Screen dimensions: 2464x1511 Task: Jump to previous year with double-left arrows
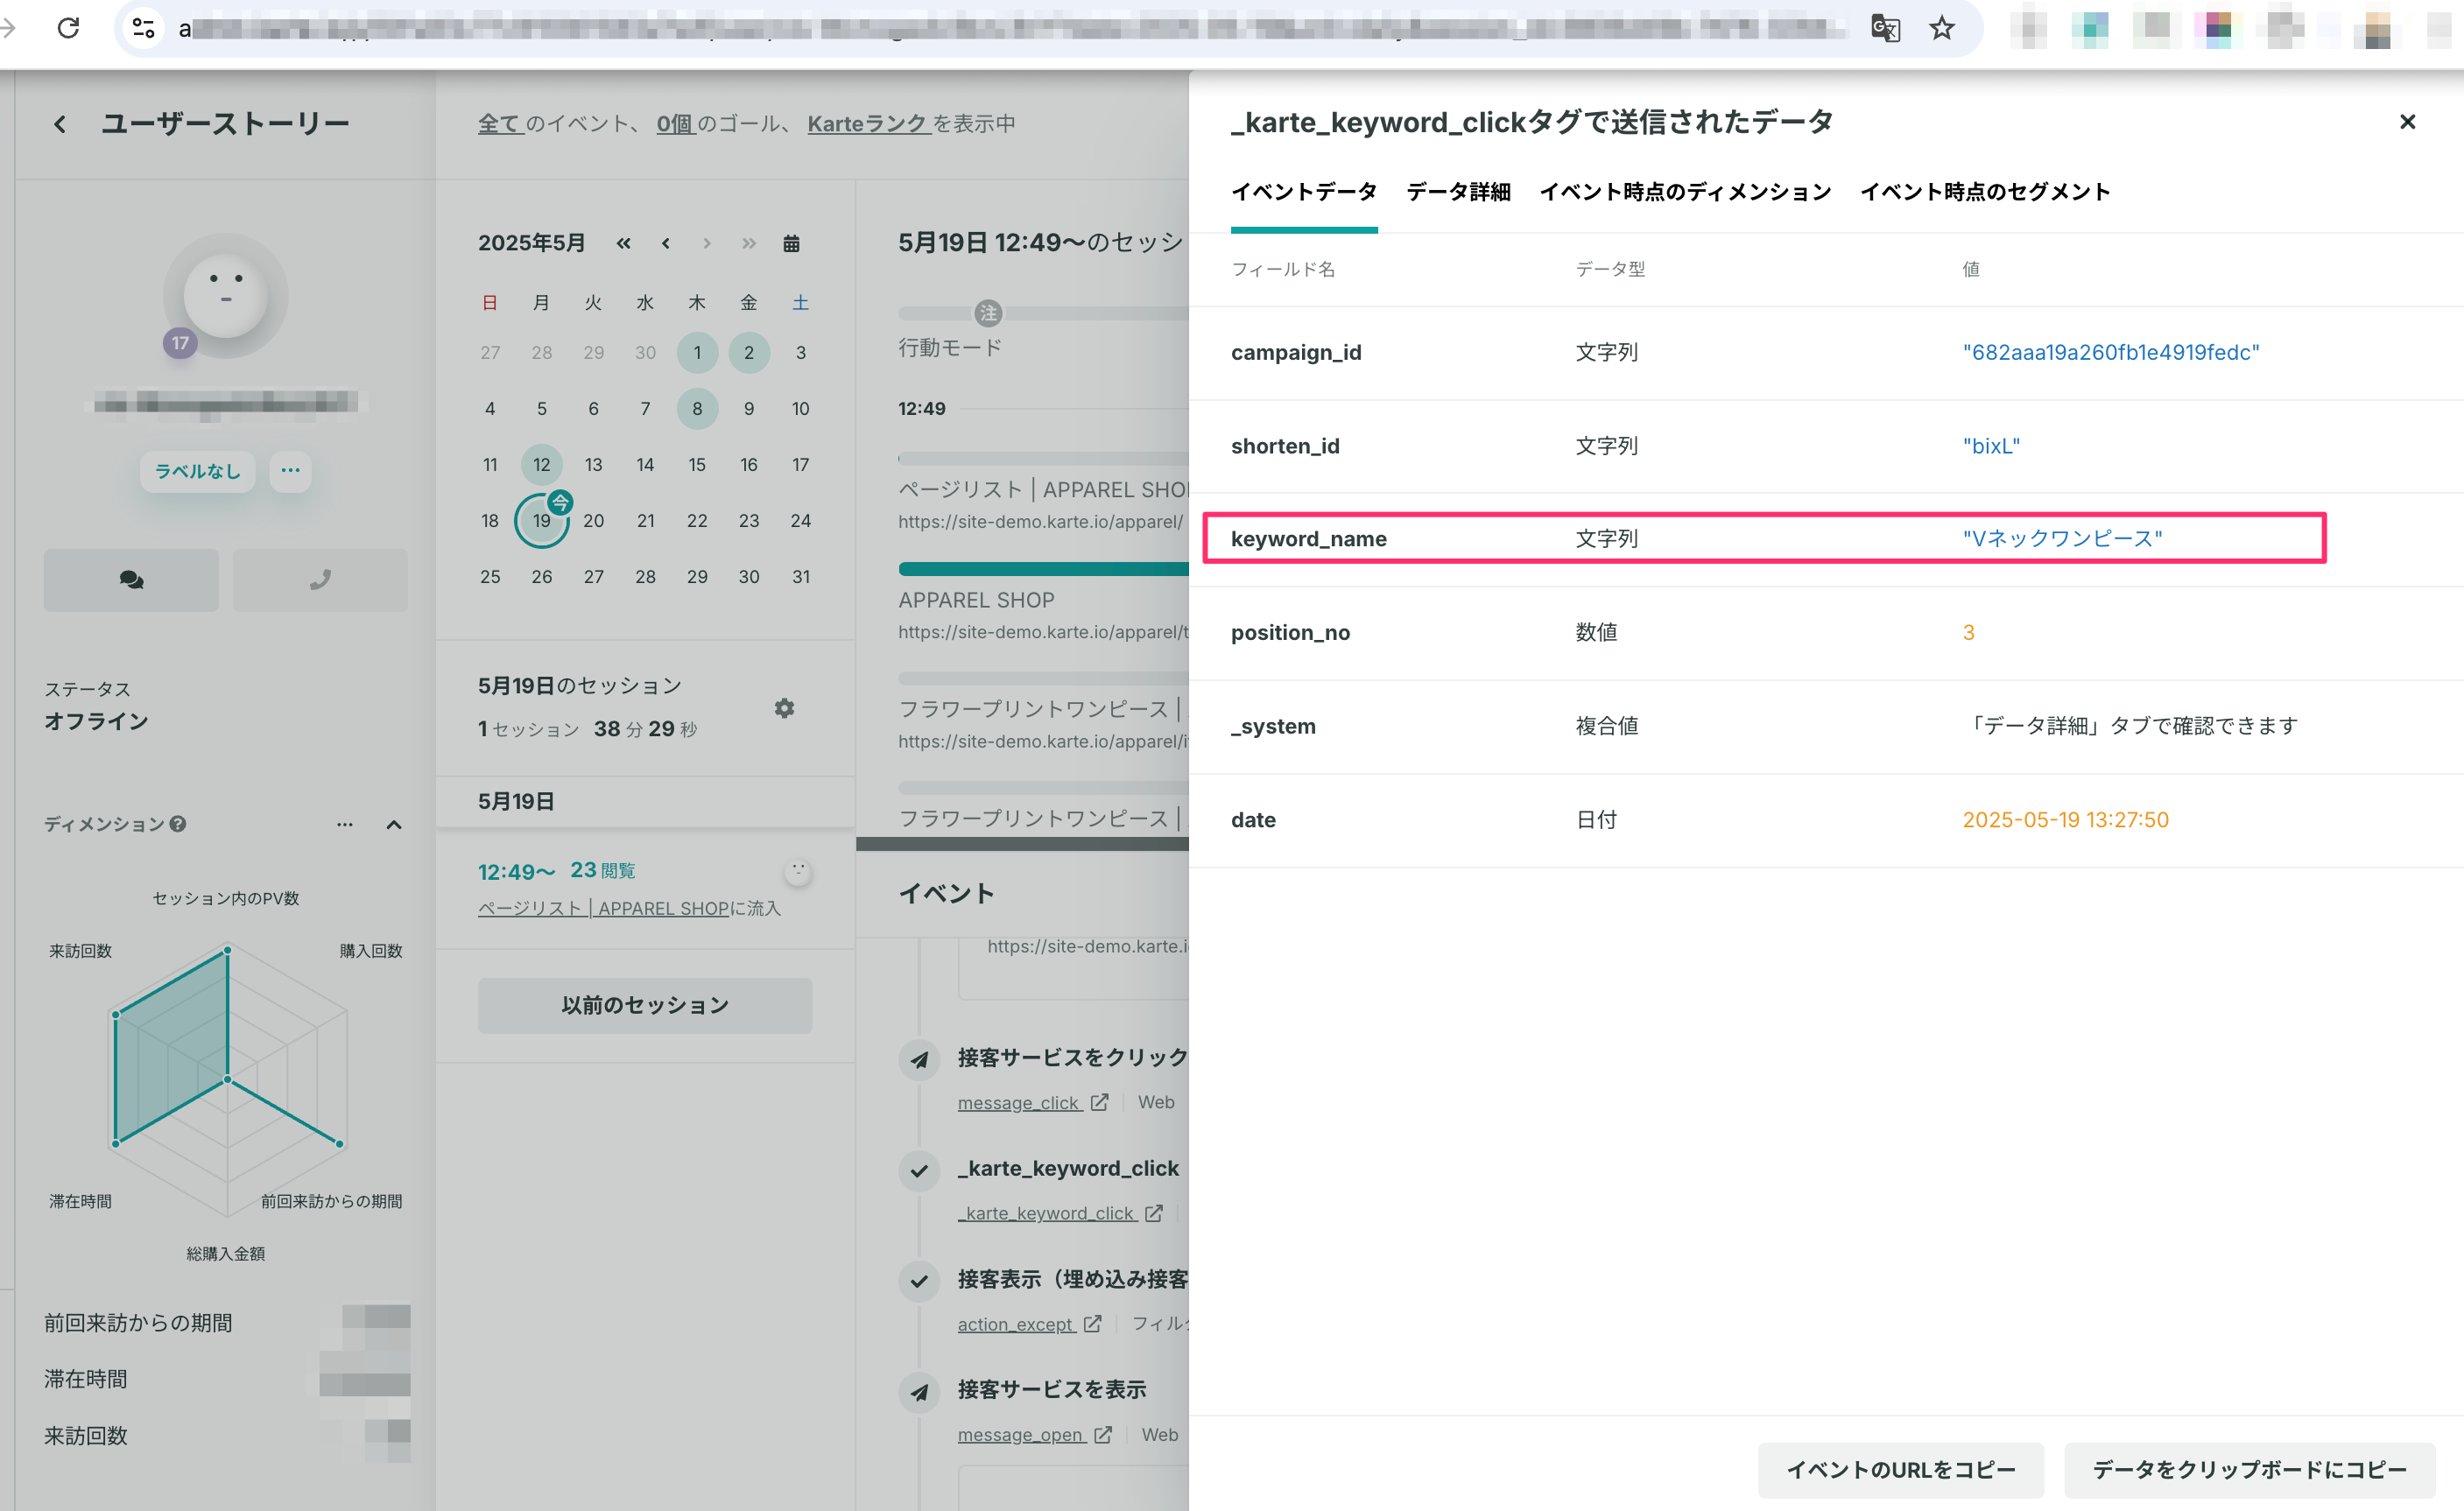(623, 243)
